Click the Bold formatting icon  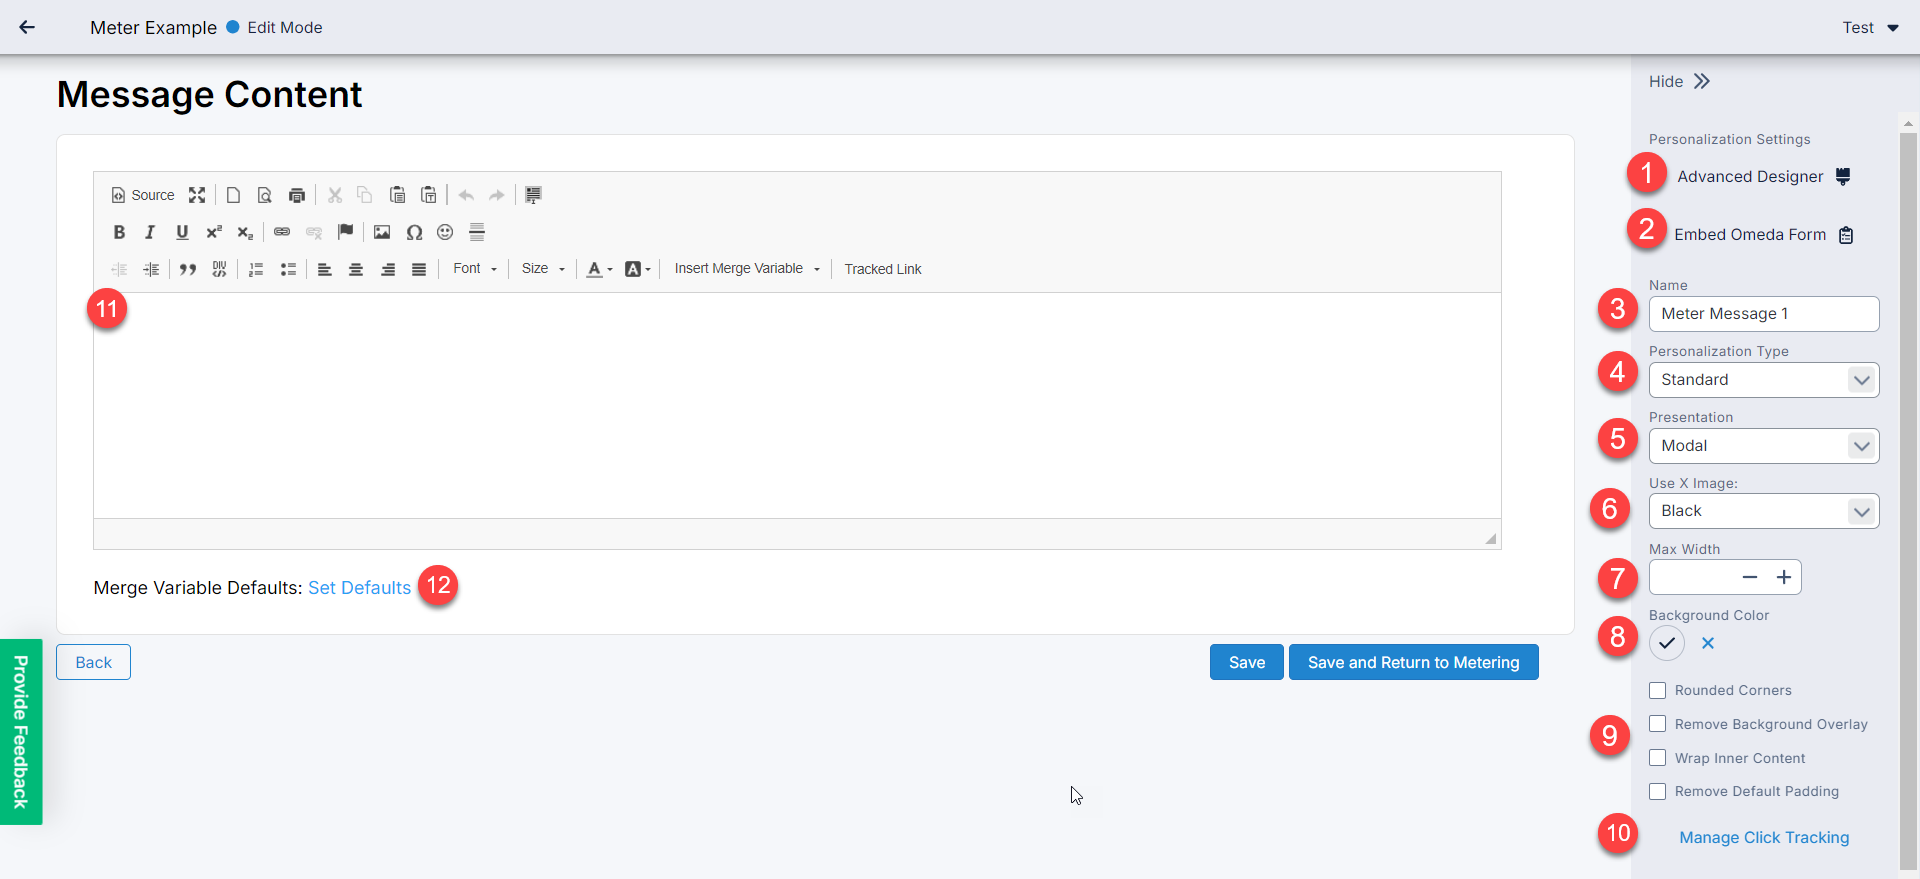tap(119, 232)
